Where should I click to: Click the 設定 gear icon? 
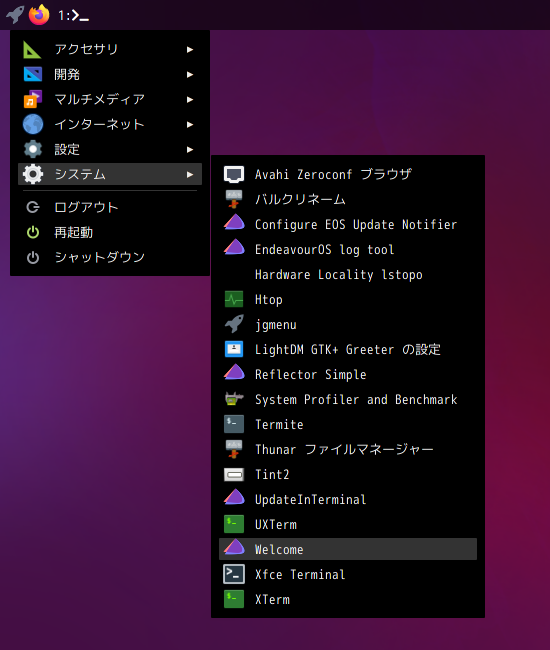[32, 149]
